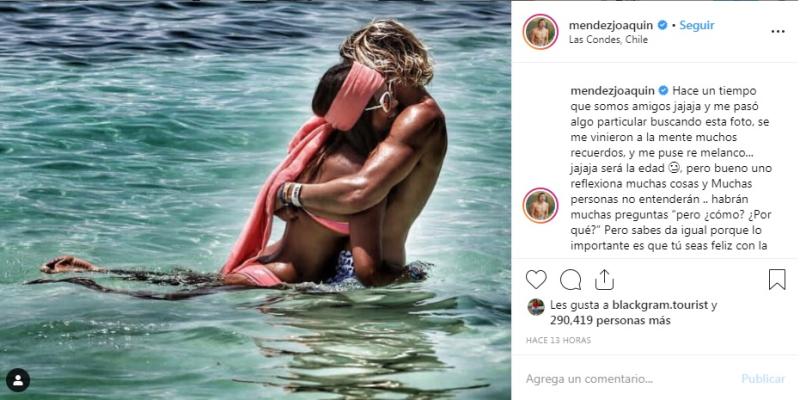Open the caption author's avatar
The height and width of the screenshot is (400, 800).
540,205
